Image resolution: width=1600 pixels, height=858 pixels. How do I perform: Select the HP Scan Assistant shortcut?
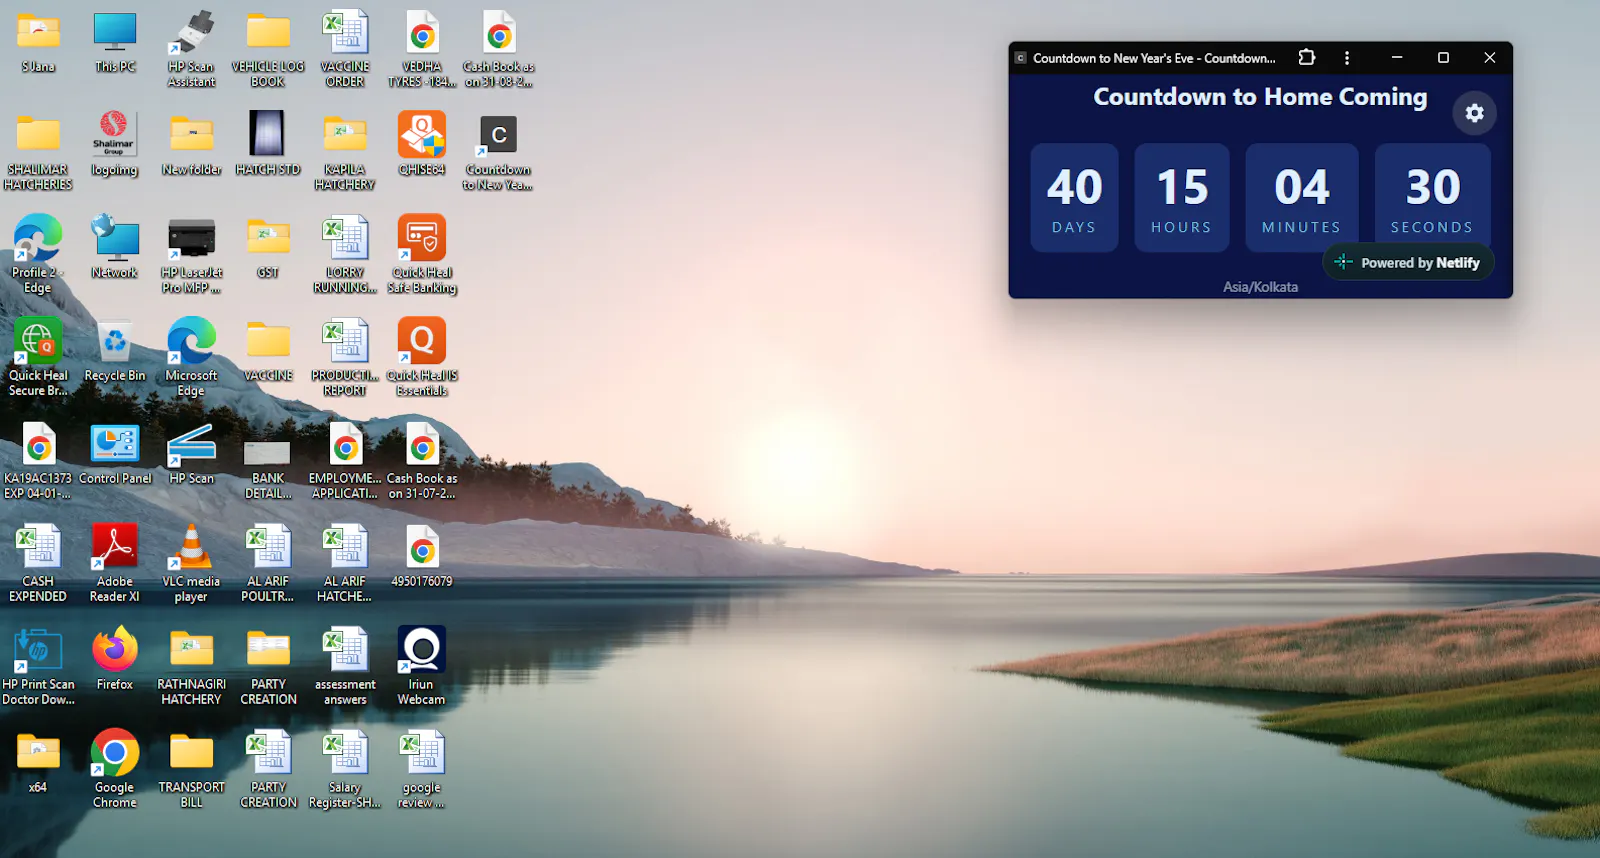tap(191, 50)
